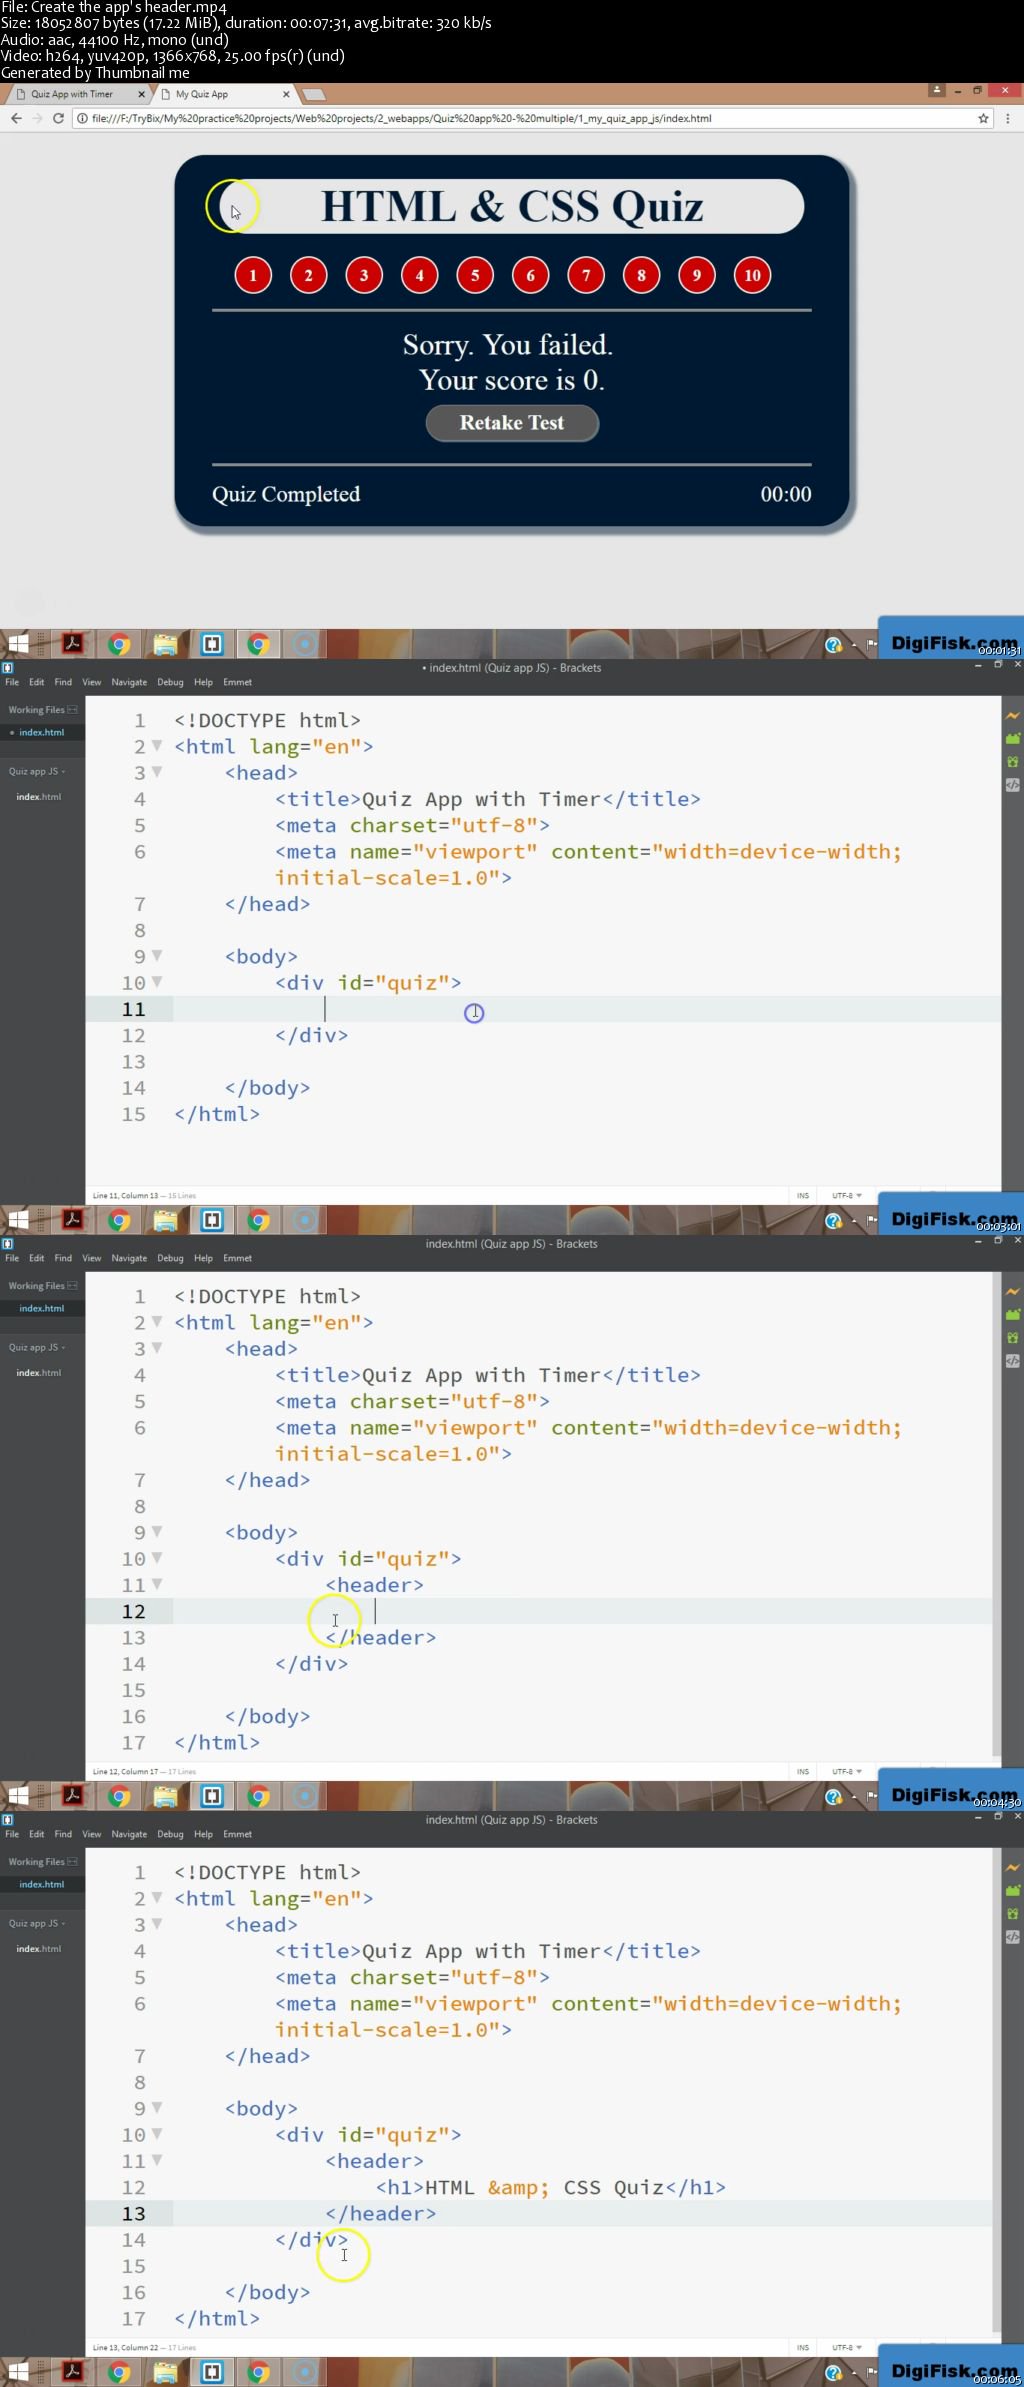This screenshot has width=1024, height=2387.
Task: Collapse header fold arrow on line 11, h1-line editor
Action: tap(157, 2160)
